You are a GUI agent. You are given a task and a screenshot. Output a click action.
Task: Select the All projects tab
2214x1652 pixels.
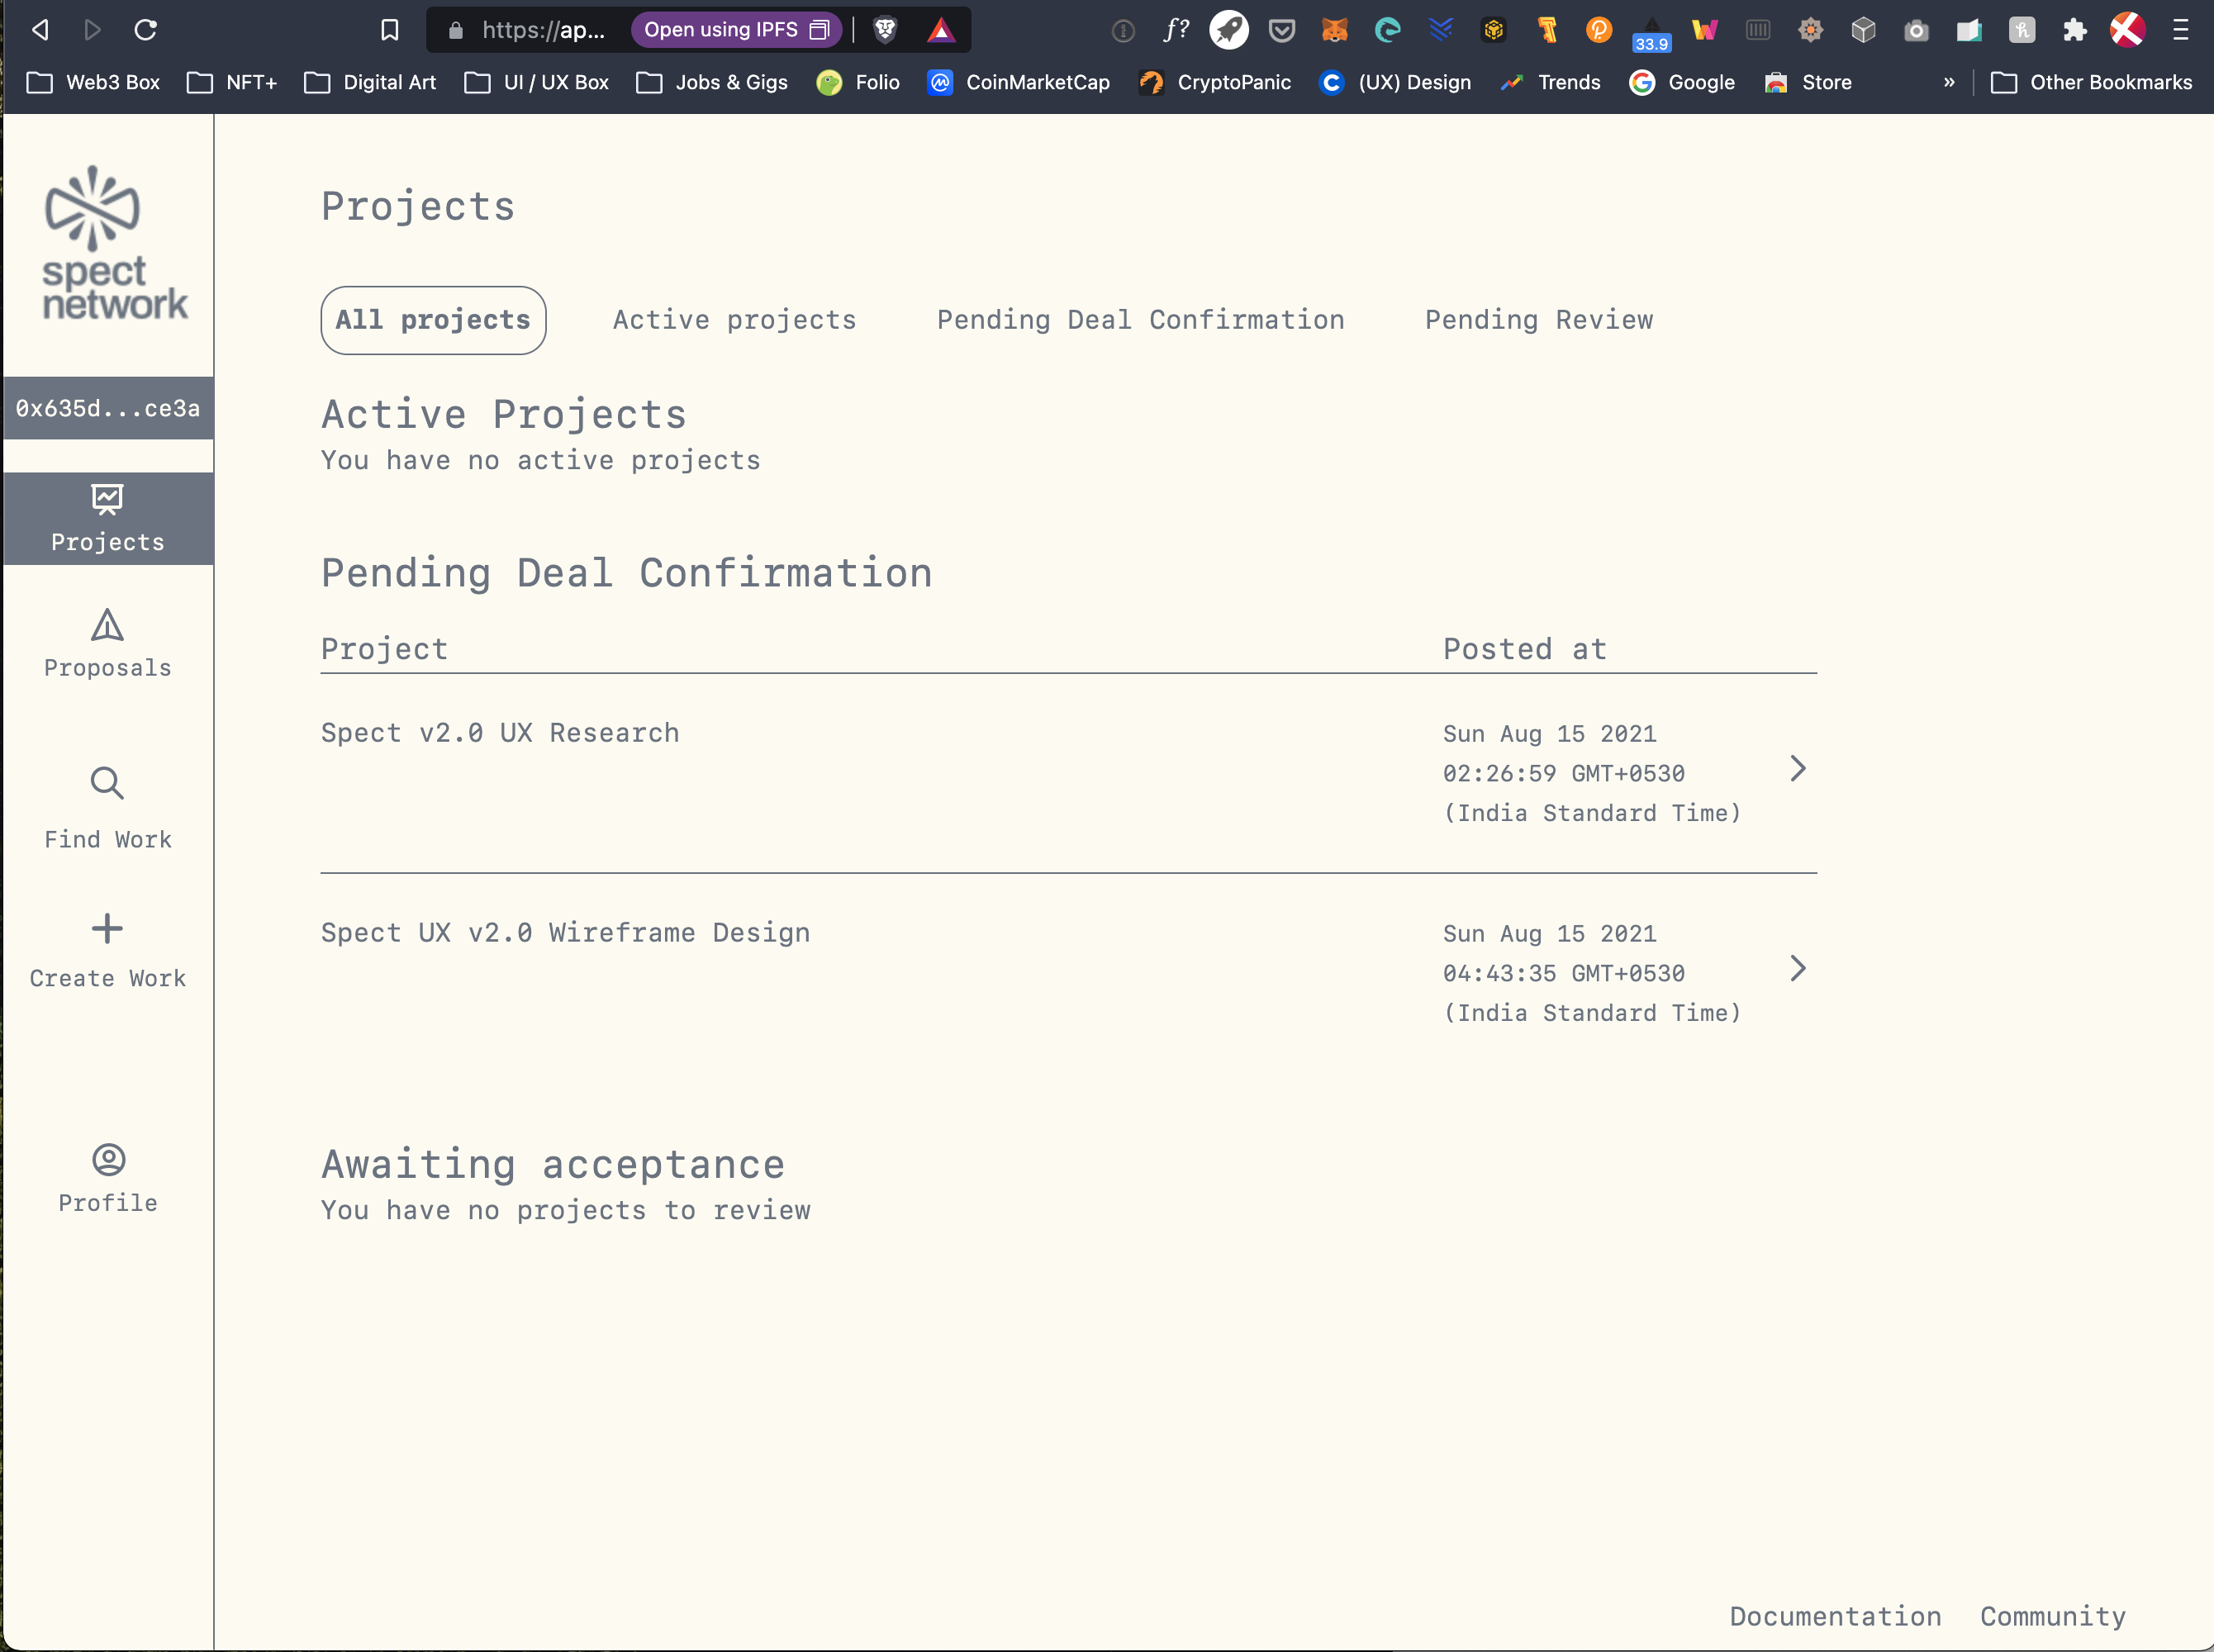tap(432, 320)
